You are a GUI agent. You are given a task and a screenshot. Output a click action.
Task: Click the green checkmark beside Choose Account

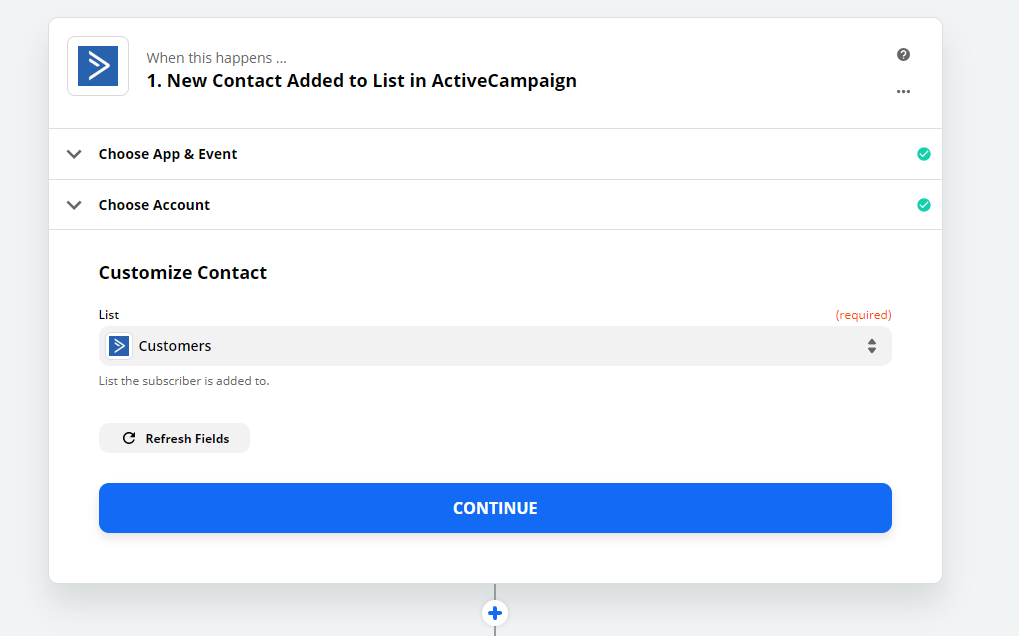pyautogui.click(x=923, y=205)
